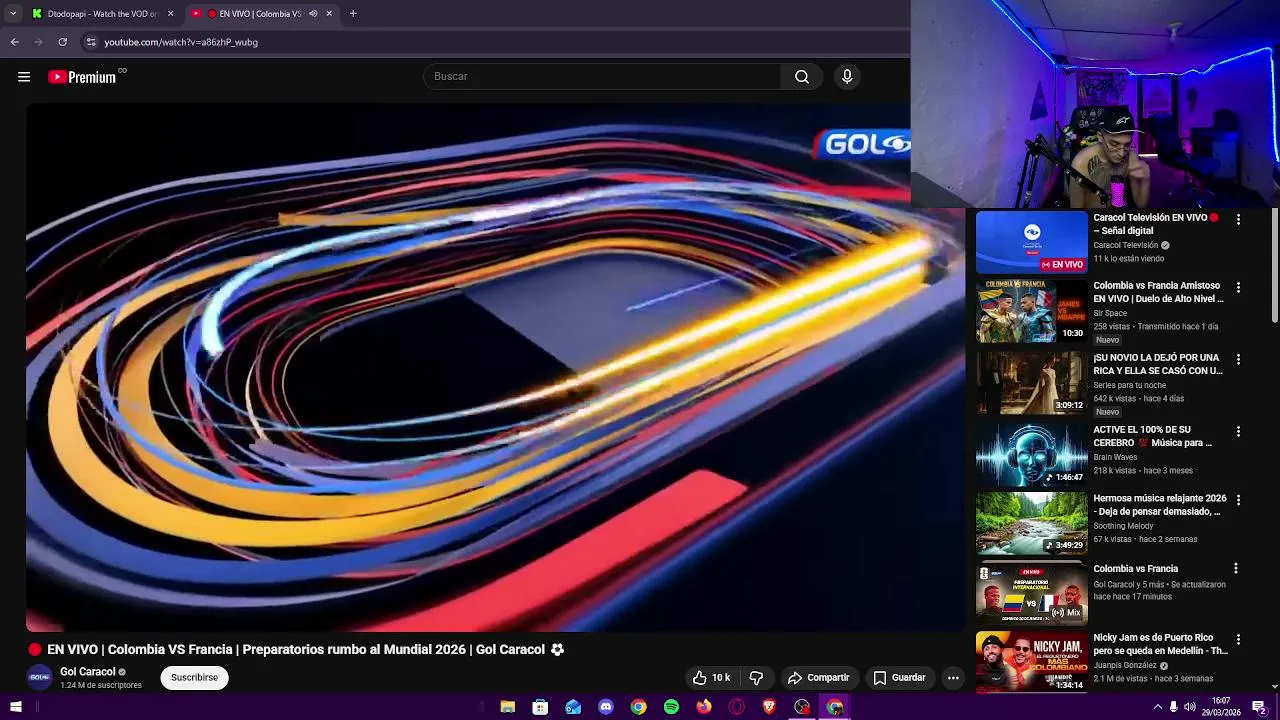Viewport: 1280px width, 720px height.
Task: View site information icon in address bar
Action: [x=91, y=42]
